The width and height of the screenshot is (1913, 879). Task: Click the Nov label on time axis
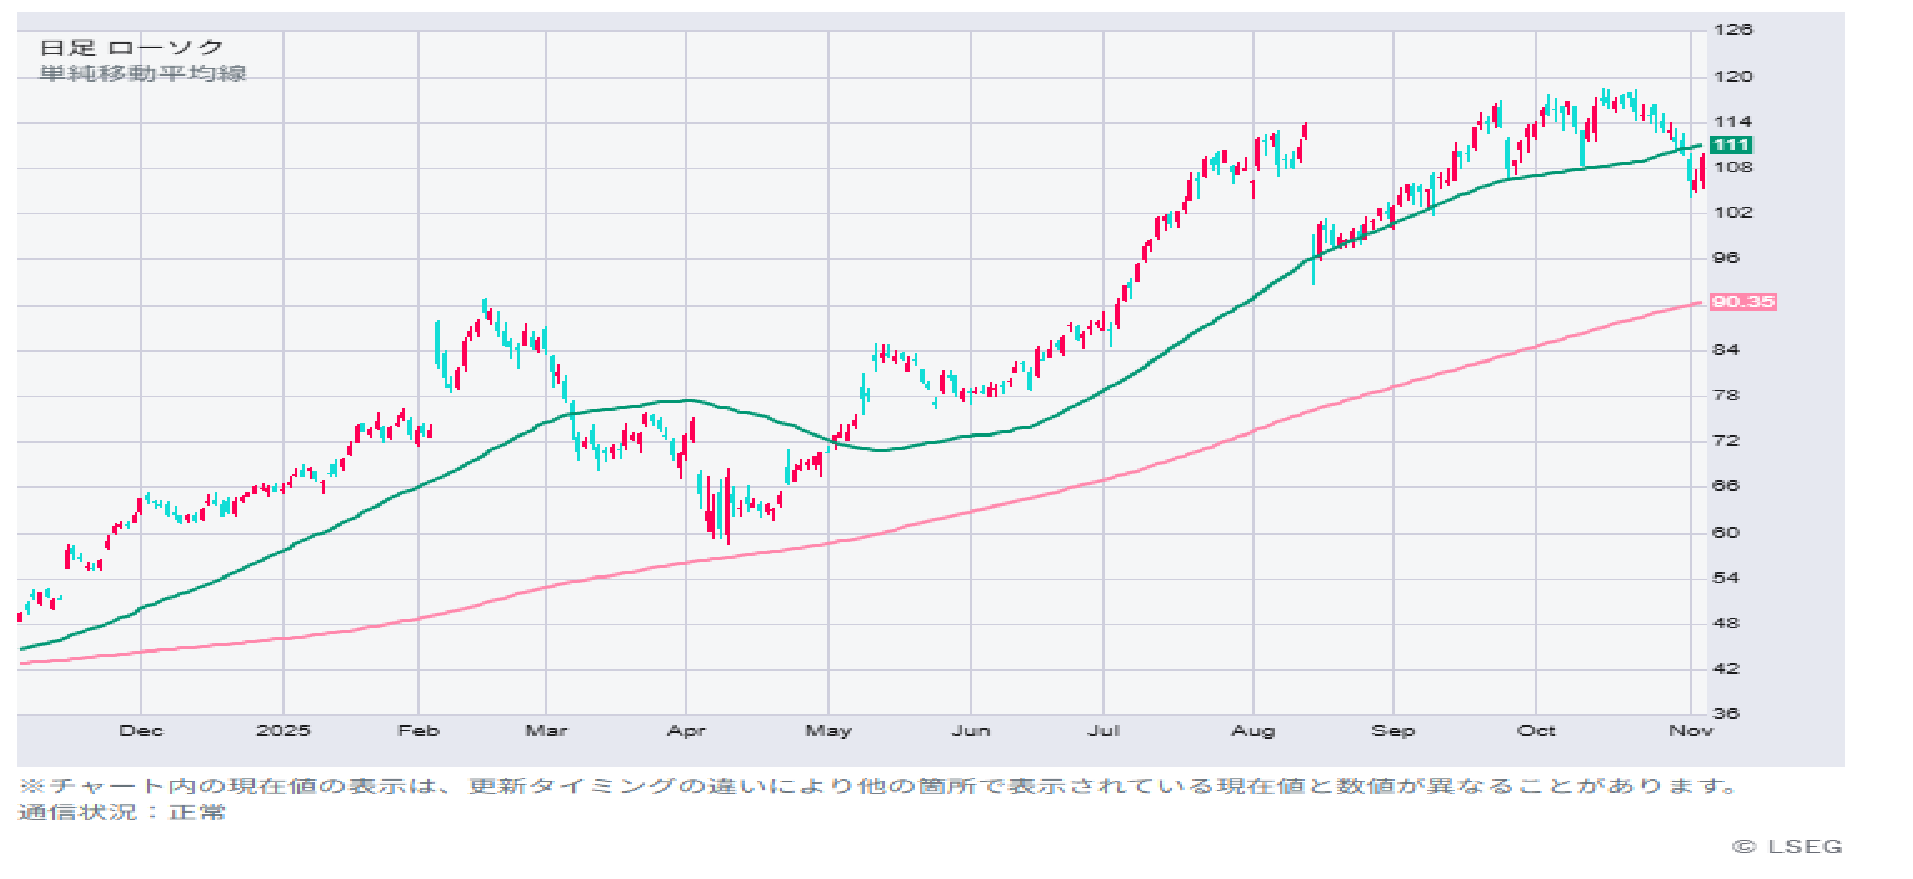pos(1690,731)
